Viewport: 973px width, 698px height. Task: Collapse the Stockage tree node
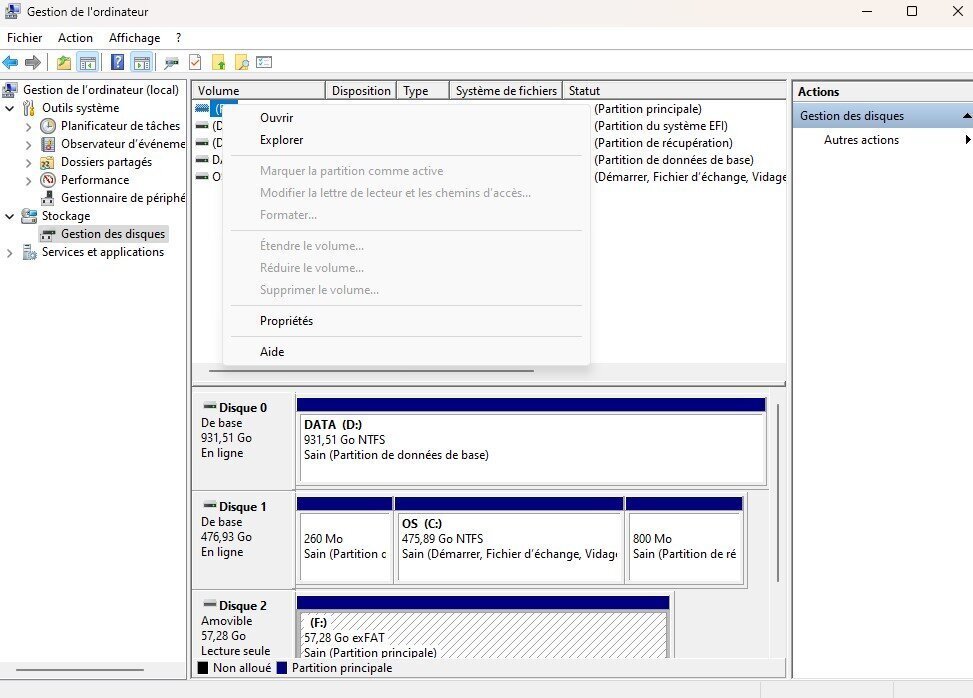(9, 217)
